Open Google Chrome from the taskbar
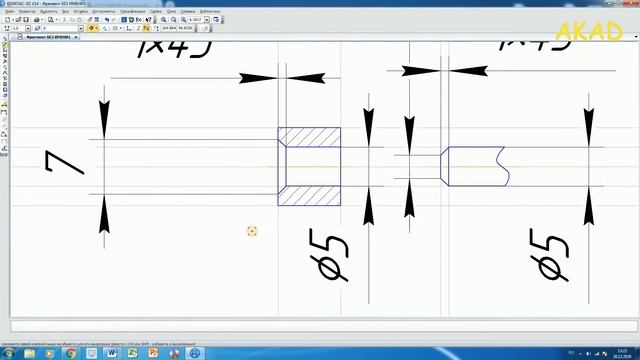This screenshot has width=640, height=360. (x=71, y=353)
